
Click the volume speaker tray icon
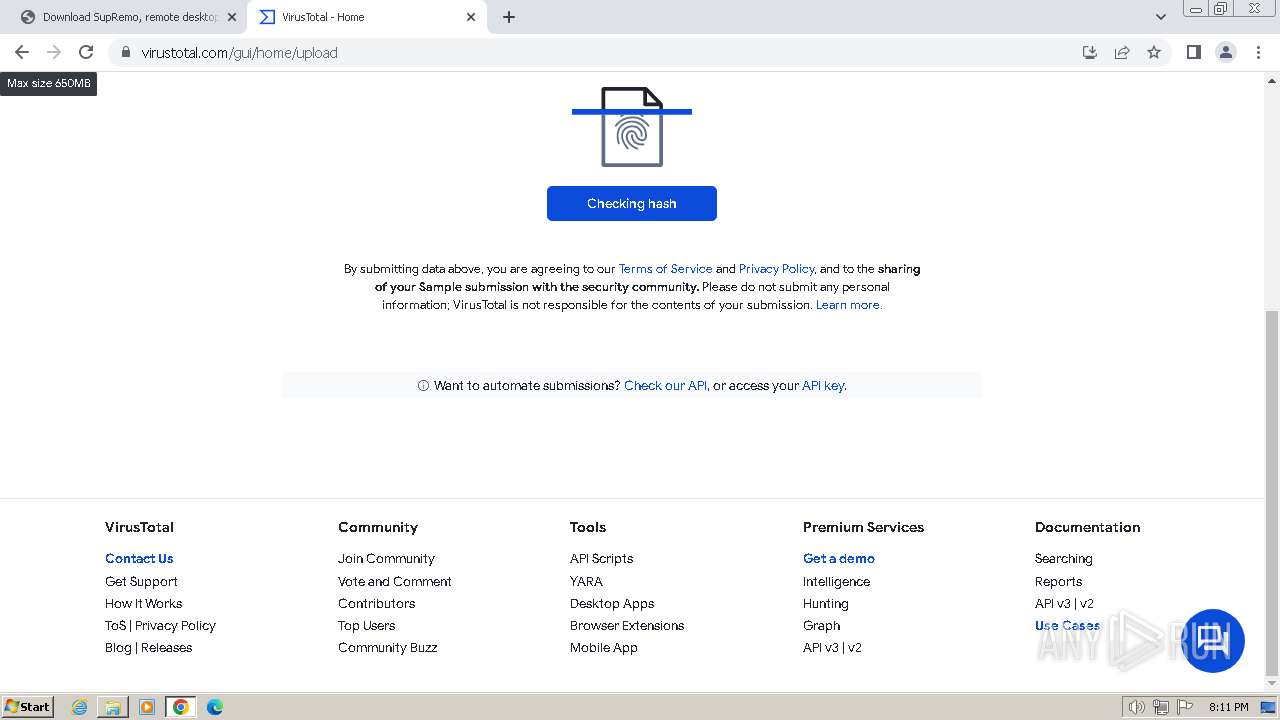[x=1137, y=707]
